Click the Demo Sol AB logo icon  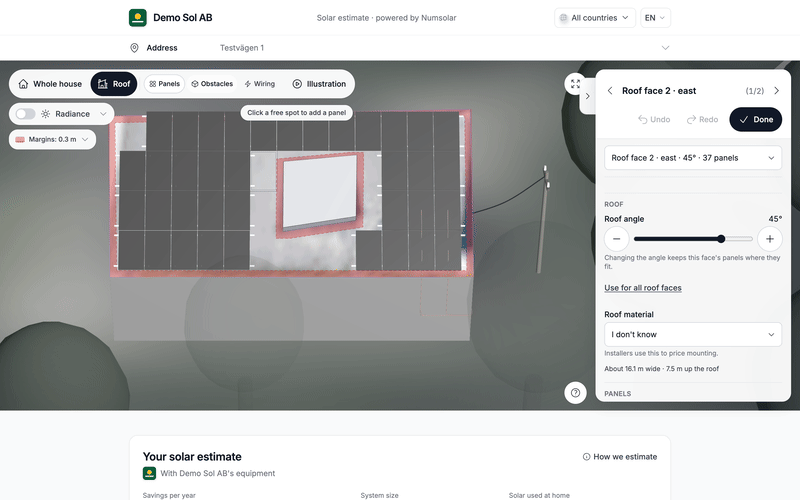(138, 18)
